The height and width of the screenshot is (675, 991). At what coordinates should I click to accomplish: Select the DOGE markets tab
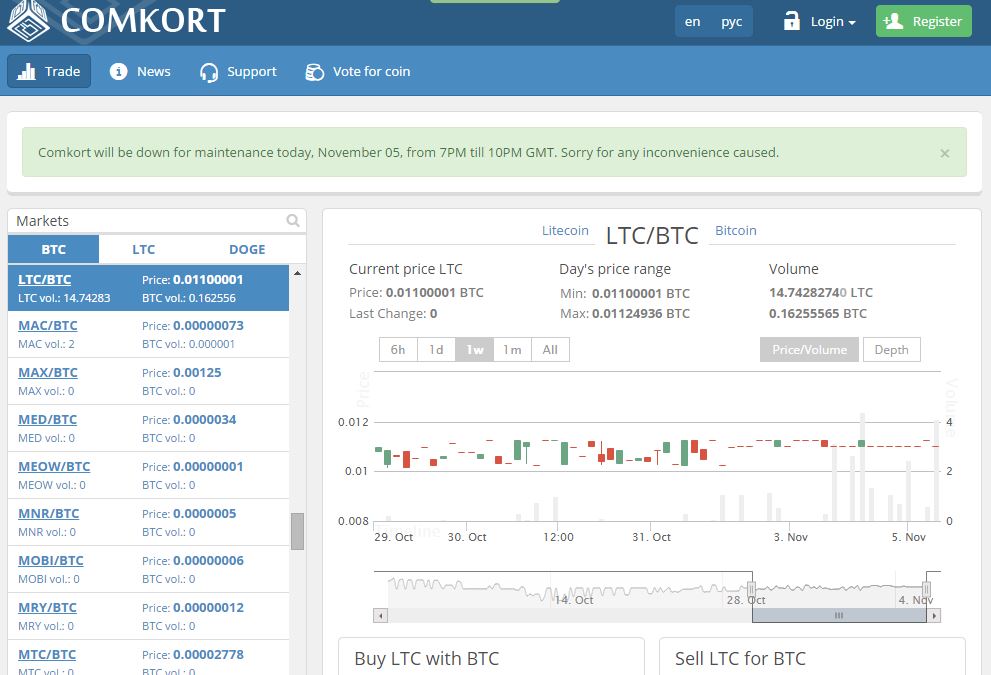pos(247,249)
